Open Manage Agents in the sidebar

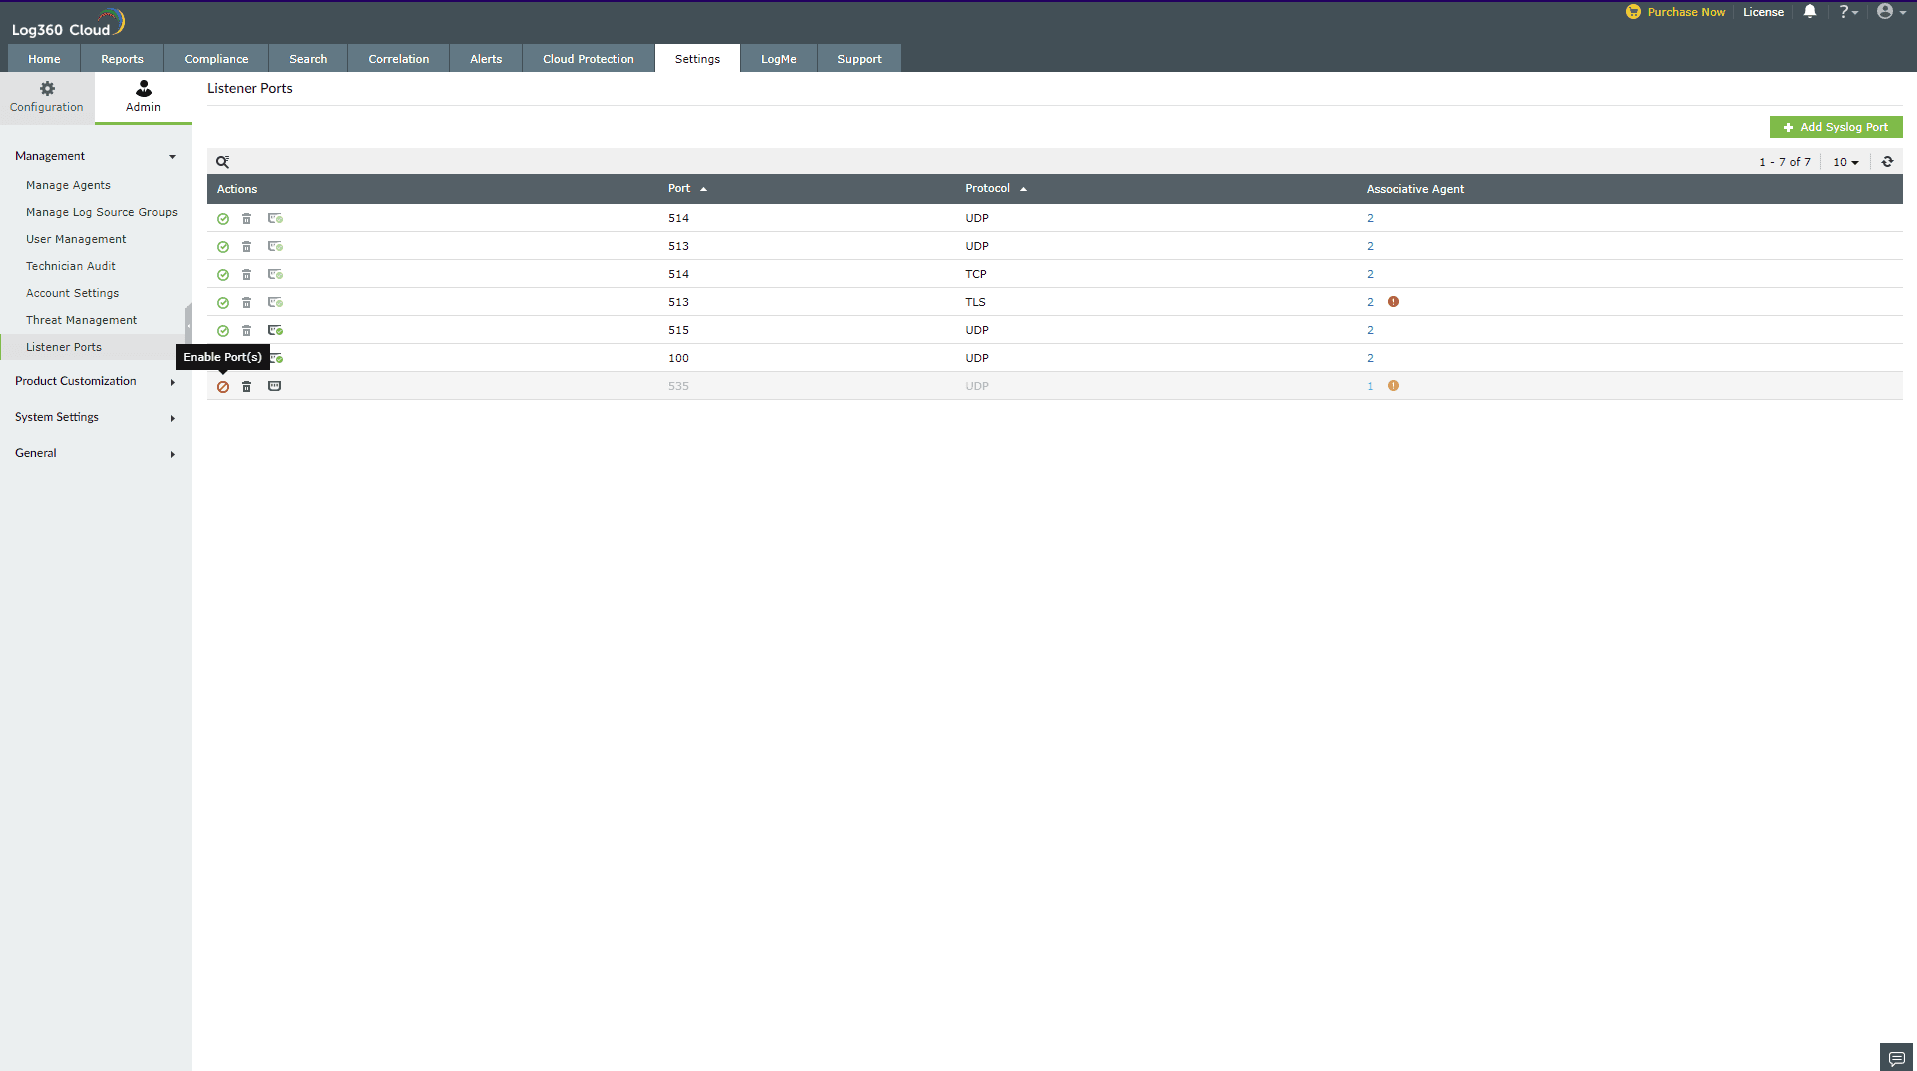(x=68, y=185)
